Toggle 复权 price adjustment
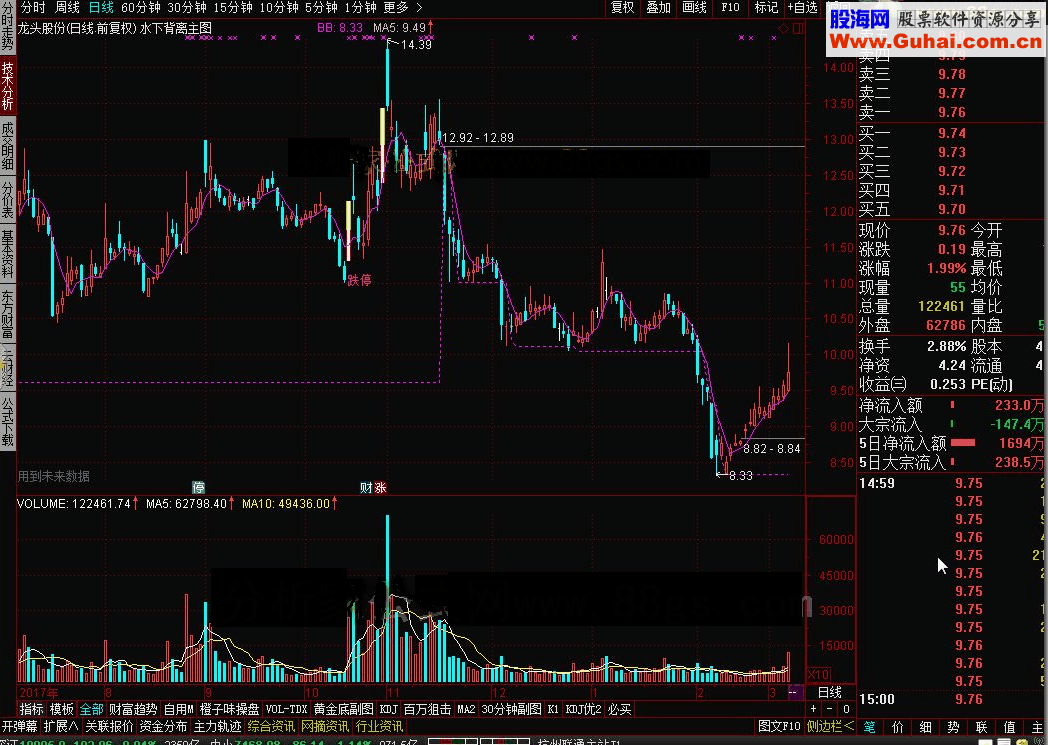 622,7
